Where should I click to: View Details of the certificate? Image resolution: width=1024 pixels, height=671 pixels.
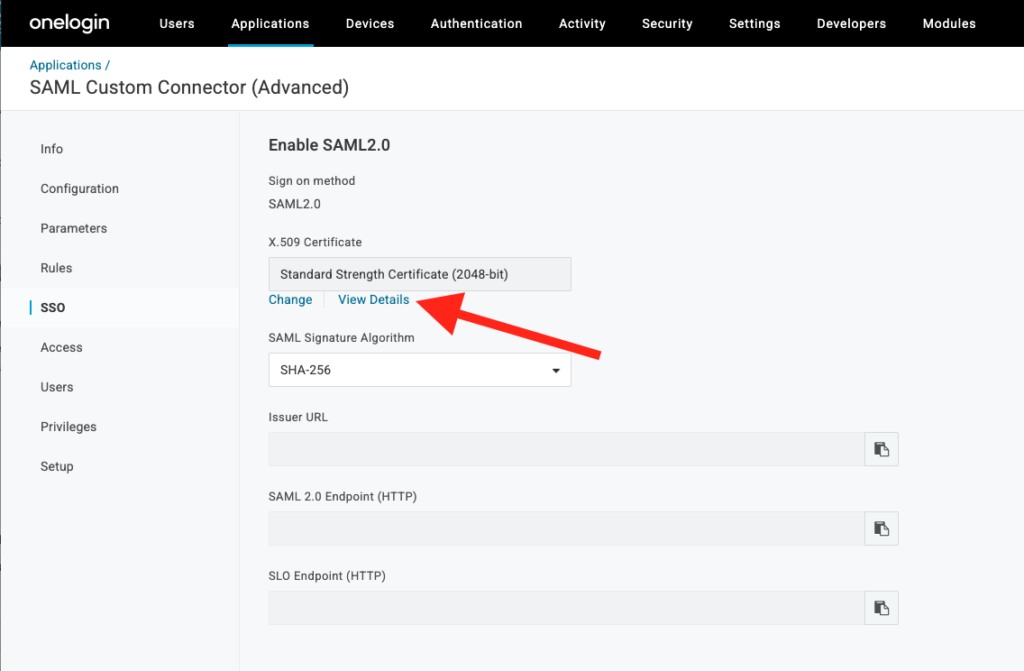(x=373, y=299)
